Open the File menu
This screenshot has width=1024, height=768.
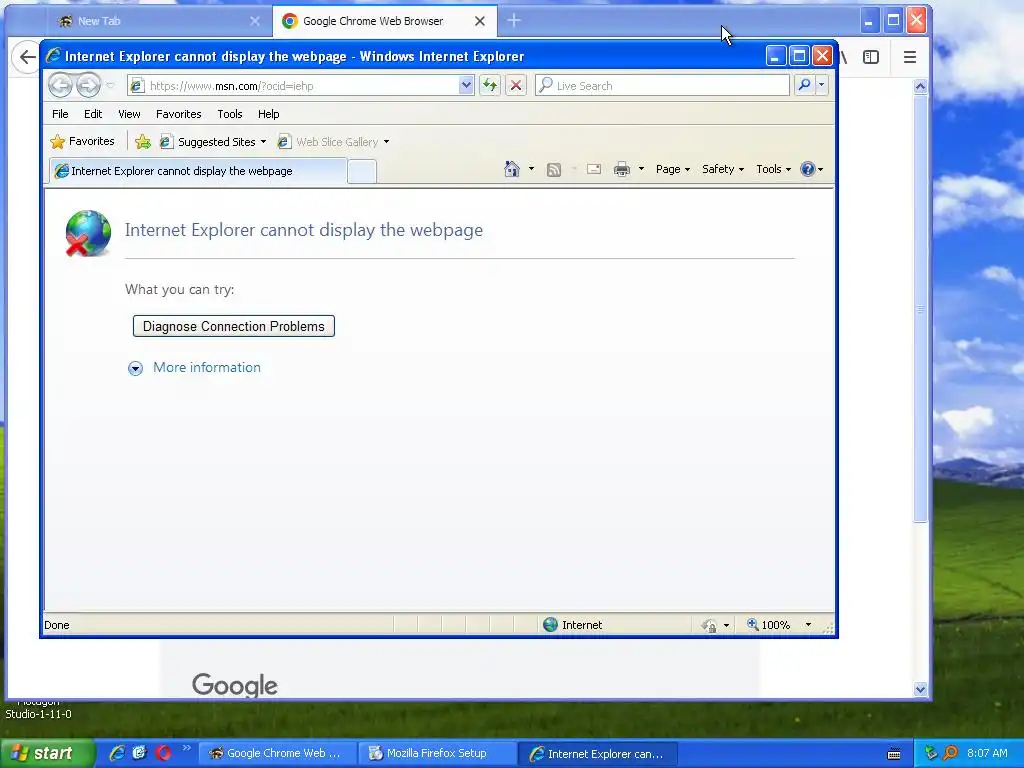coord(60,114)
